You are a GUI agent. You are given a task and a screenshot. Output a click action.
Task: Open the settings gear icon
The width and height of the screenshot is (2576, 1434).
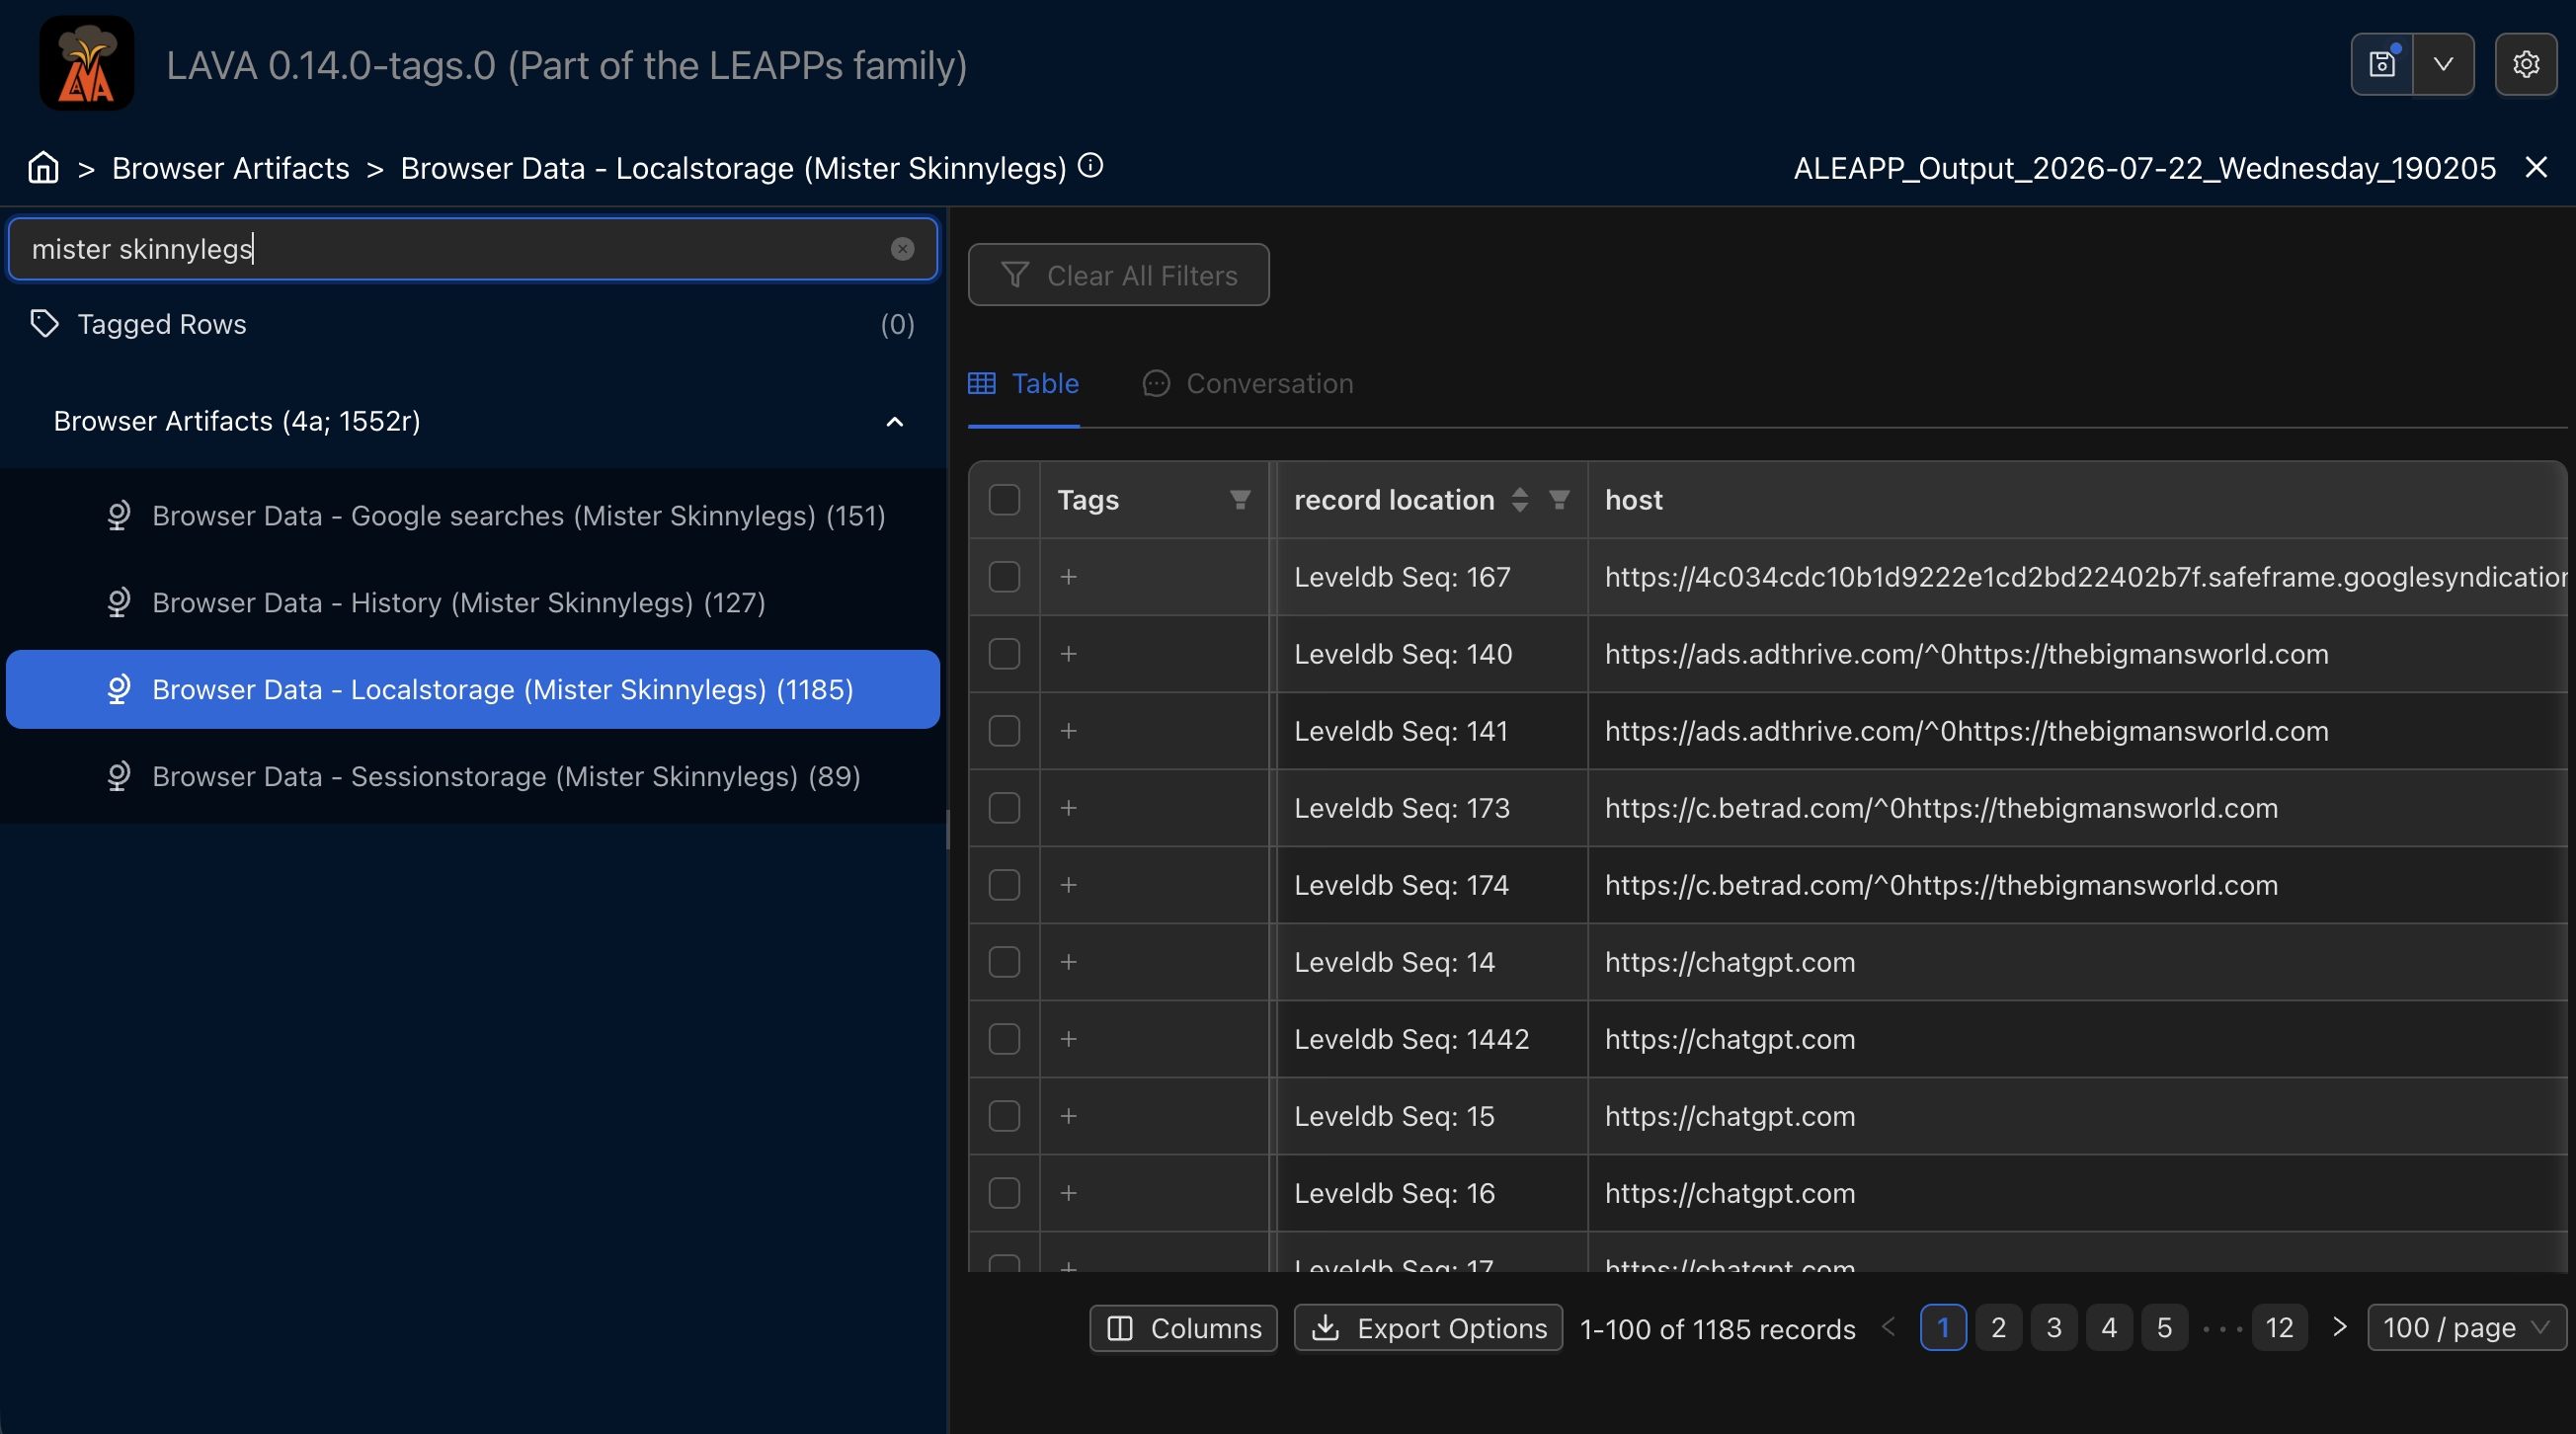(2525, 65)
